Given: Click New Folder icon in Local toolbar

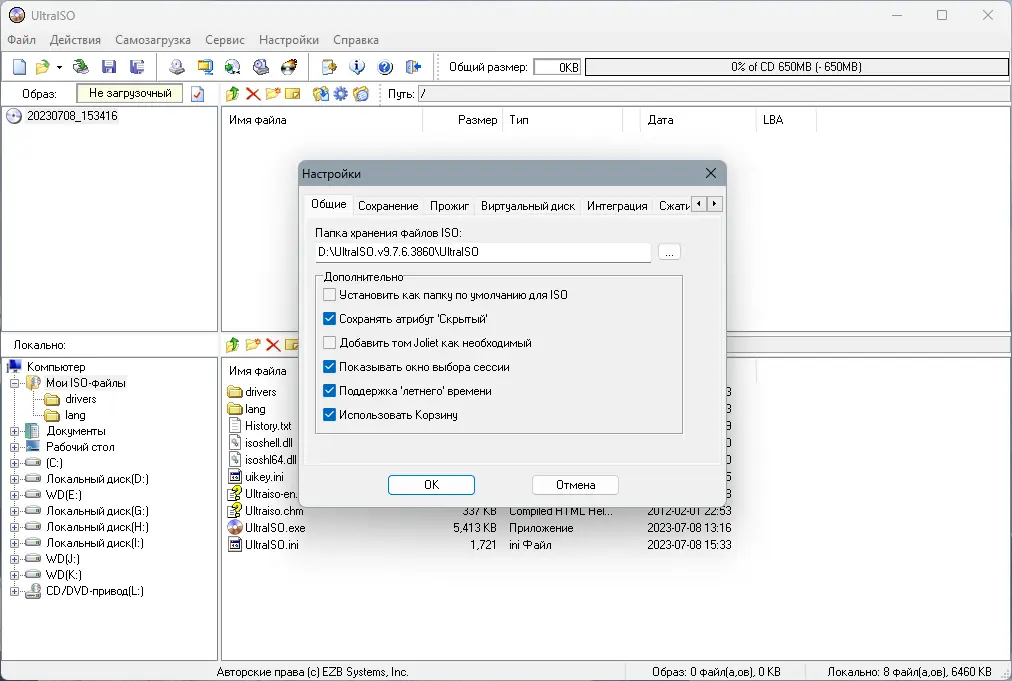Looking at the screenshot, I should [x=253, y=345].
